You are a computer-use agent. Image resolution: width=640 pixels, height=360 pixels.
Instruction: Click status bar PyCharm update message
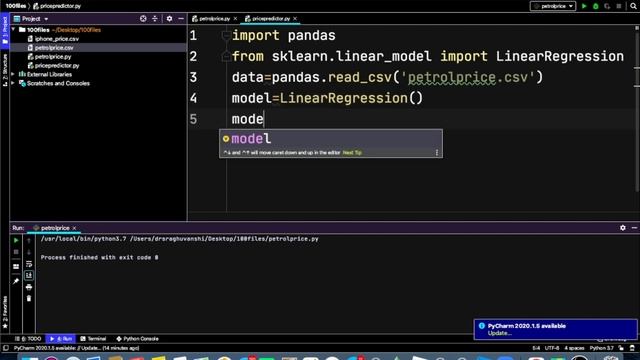(76, 348)
